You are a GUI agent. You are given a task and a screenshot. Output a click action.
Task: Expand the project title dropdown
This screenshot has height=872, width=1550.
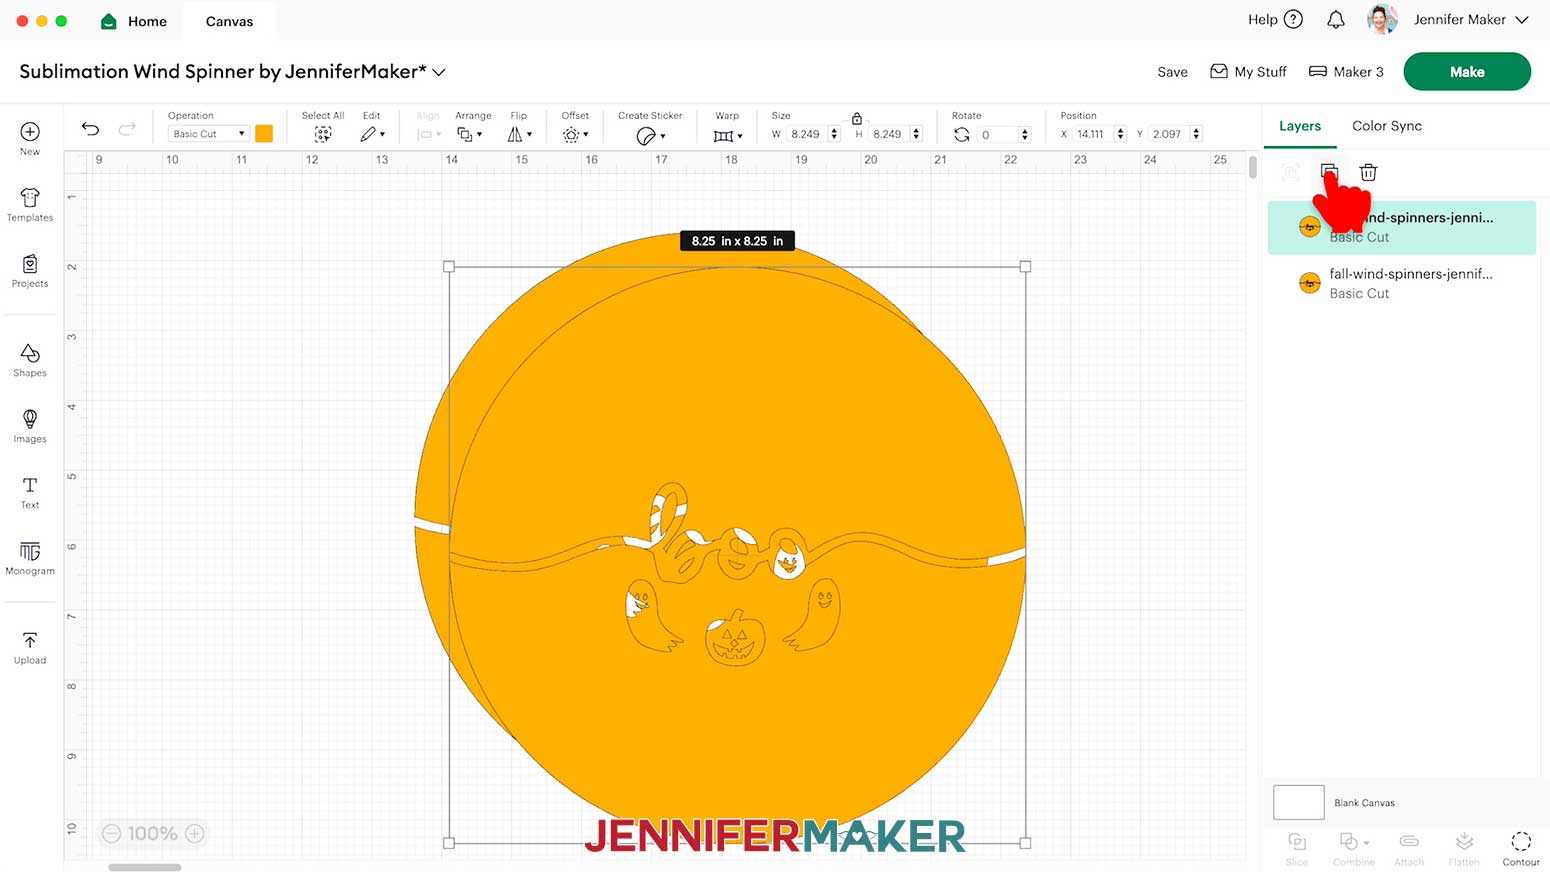(x=439, y=72)
